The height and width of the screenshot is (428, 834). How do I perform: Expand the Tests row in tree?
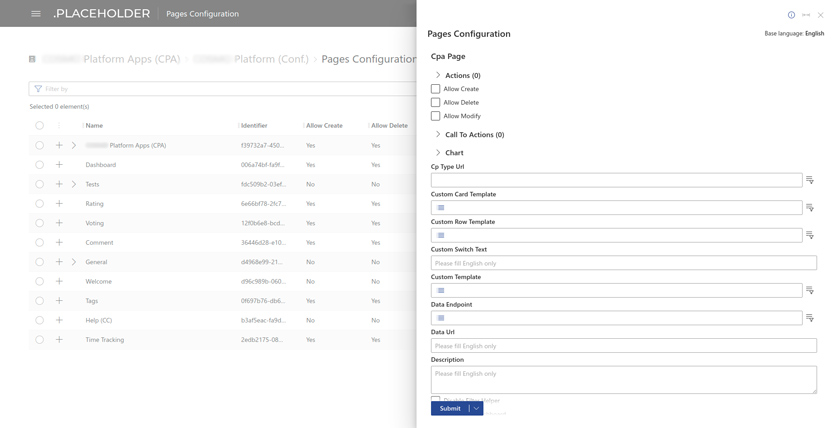[x=74, y=184]
